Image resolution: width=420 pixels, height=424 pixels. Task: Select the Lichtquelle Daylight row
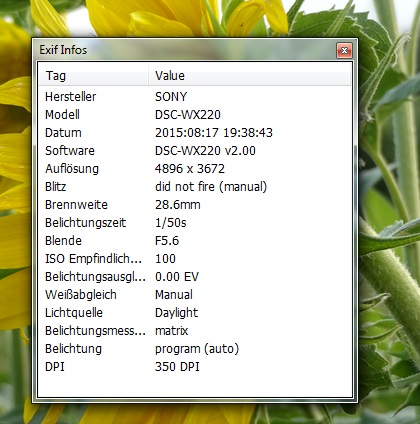pyautogui.click(x=195, y=313)
